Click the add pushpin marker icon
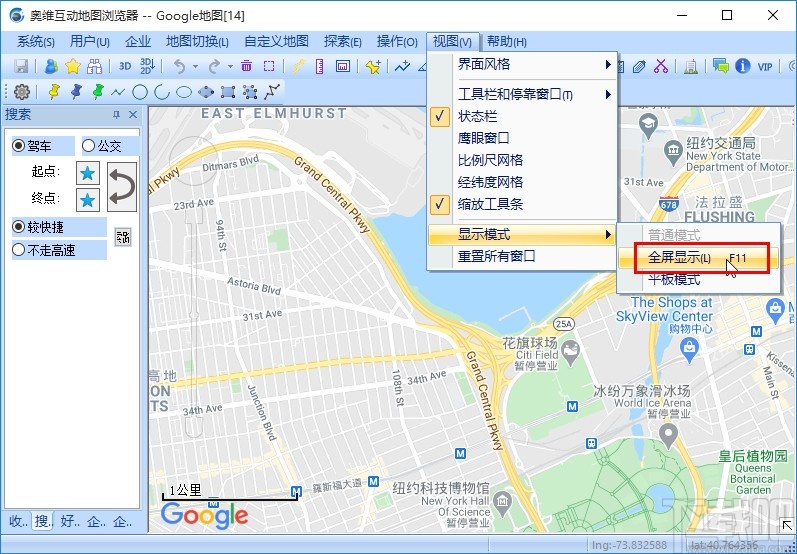Viewport: 797px width, 554px height. point(373,66)
